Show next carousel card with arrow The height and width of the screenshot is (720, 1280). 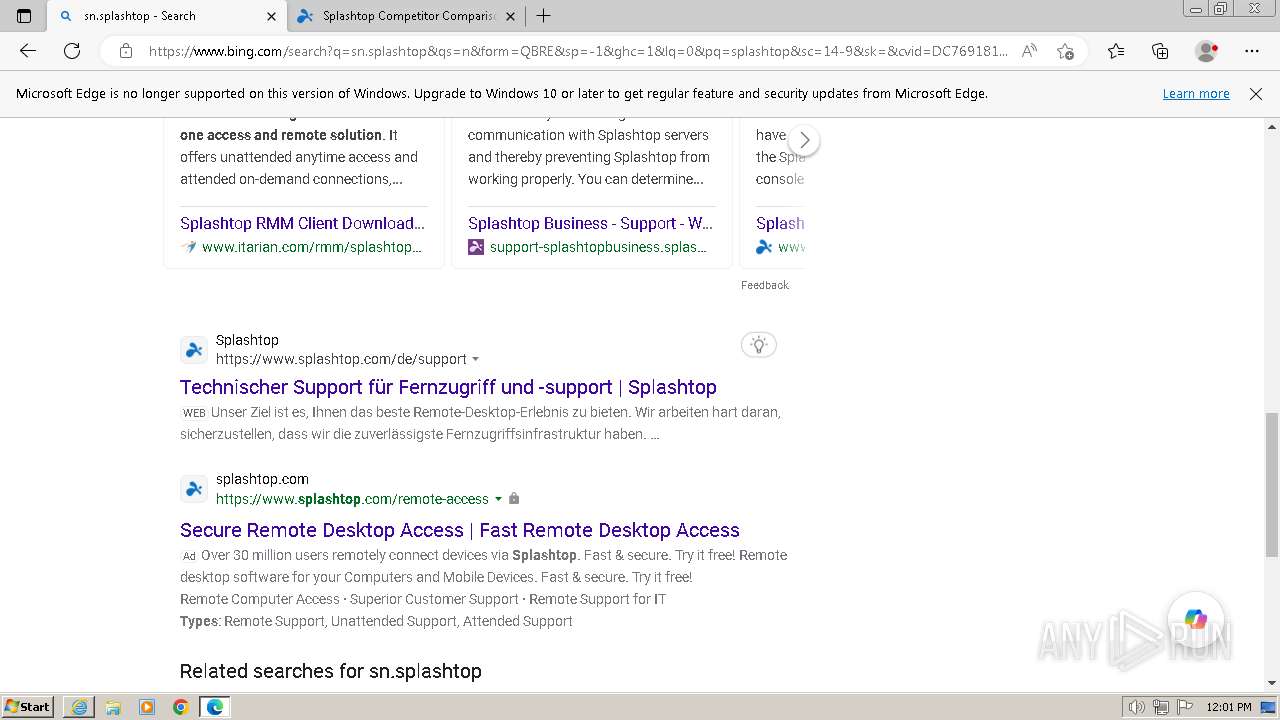pyautogui.click(x=804, y=140)
